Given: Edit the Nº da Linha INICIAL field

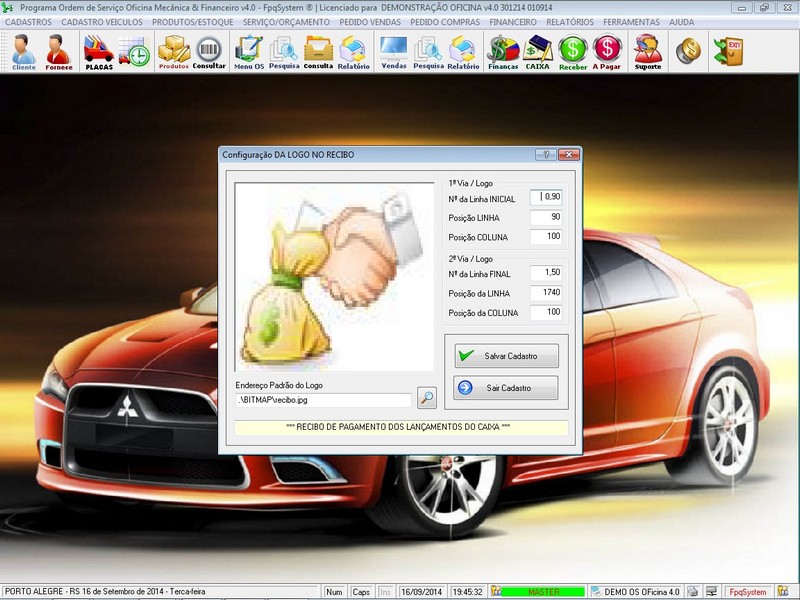Looking at the screenshot, I should 546,197.
